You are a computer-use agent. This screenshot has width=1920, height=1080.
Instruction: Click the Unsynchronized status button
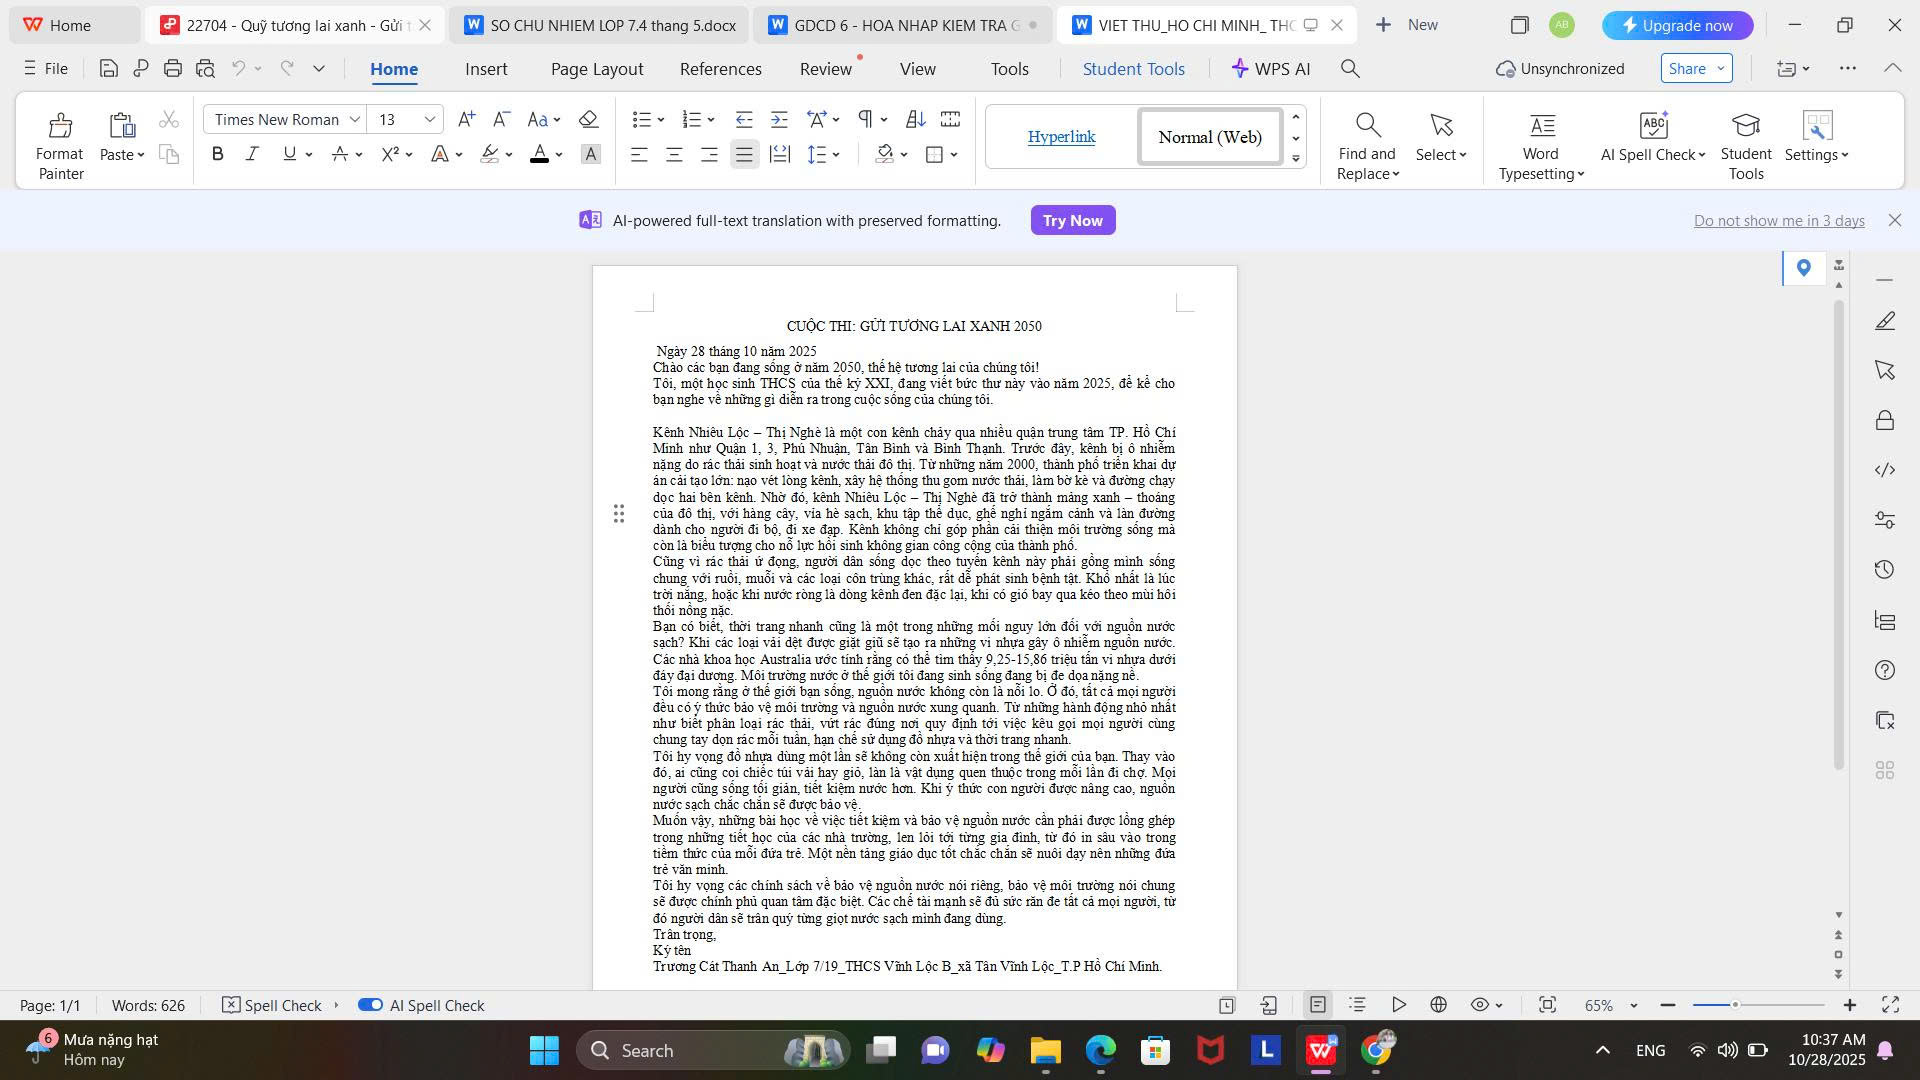[x=1560, y=69]
